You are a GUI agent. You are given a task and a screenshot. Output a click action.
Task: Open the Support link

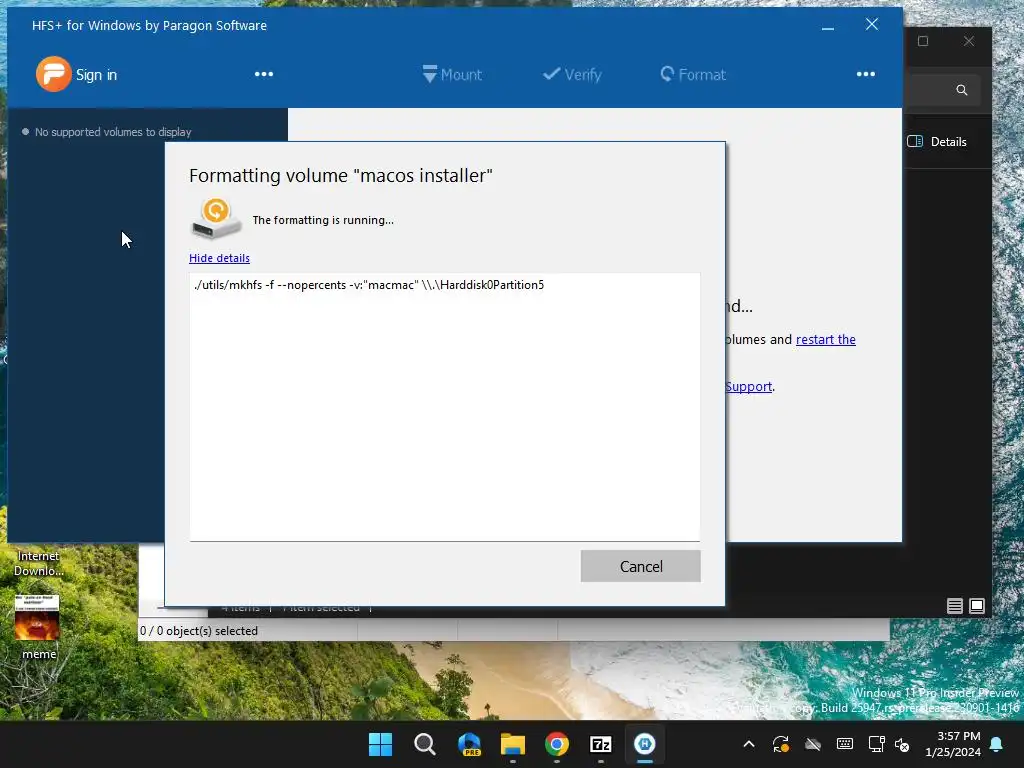(x=748, y=387)
